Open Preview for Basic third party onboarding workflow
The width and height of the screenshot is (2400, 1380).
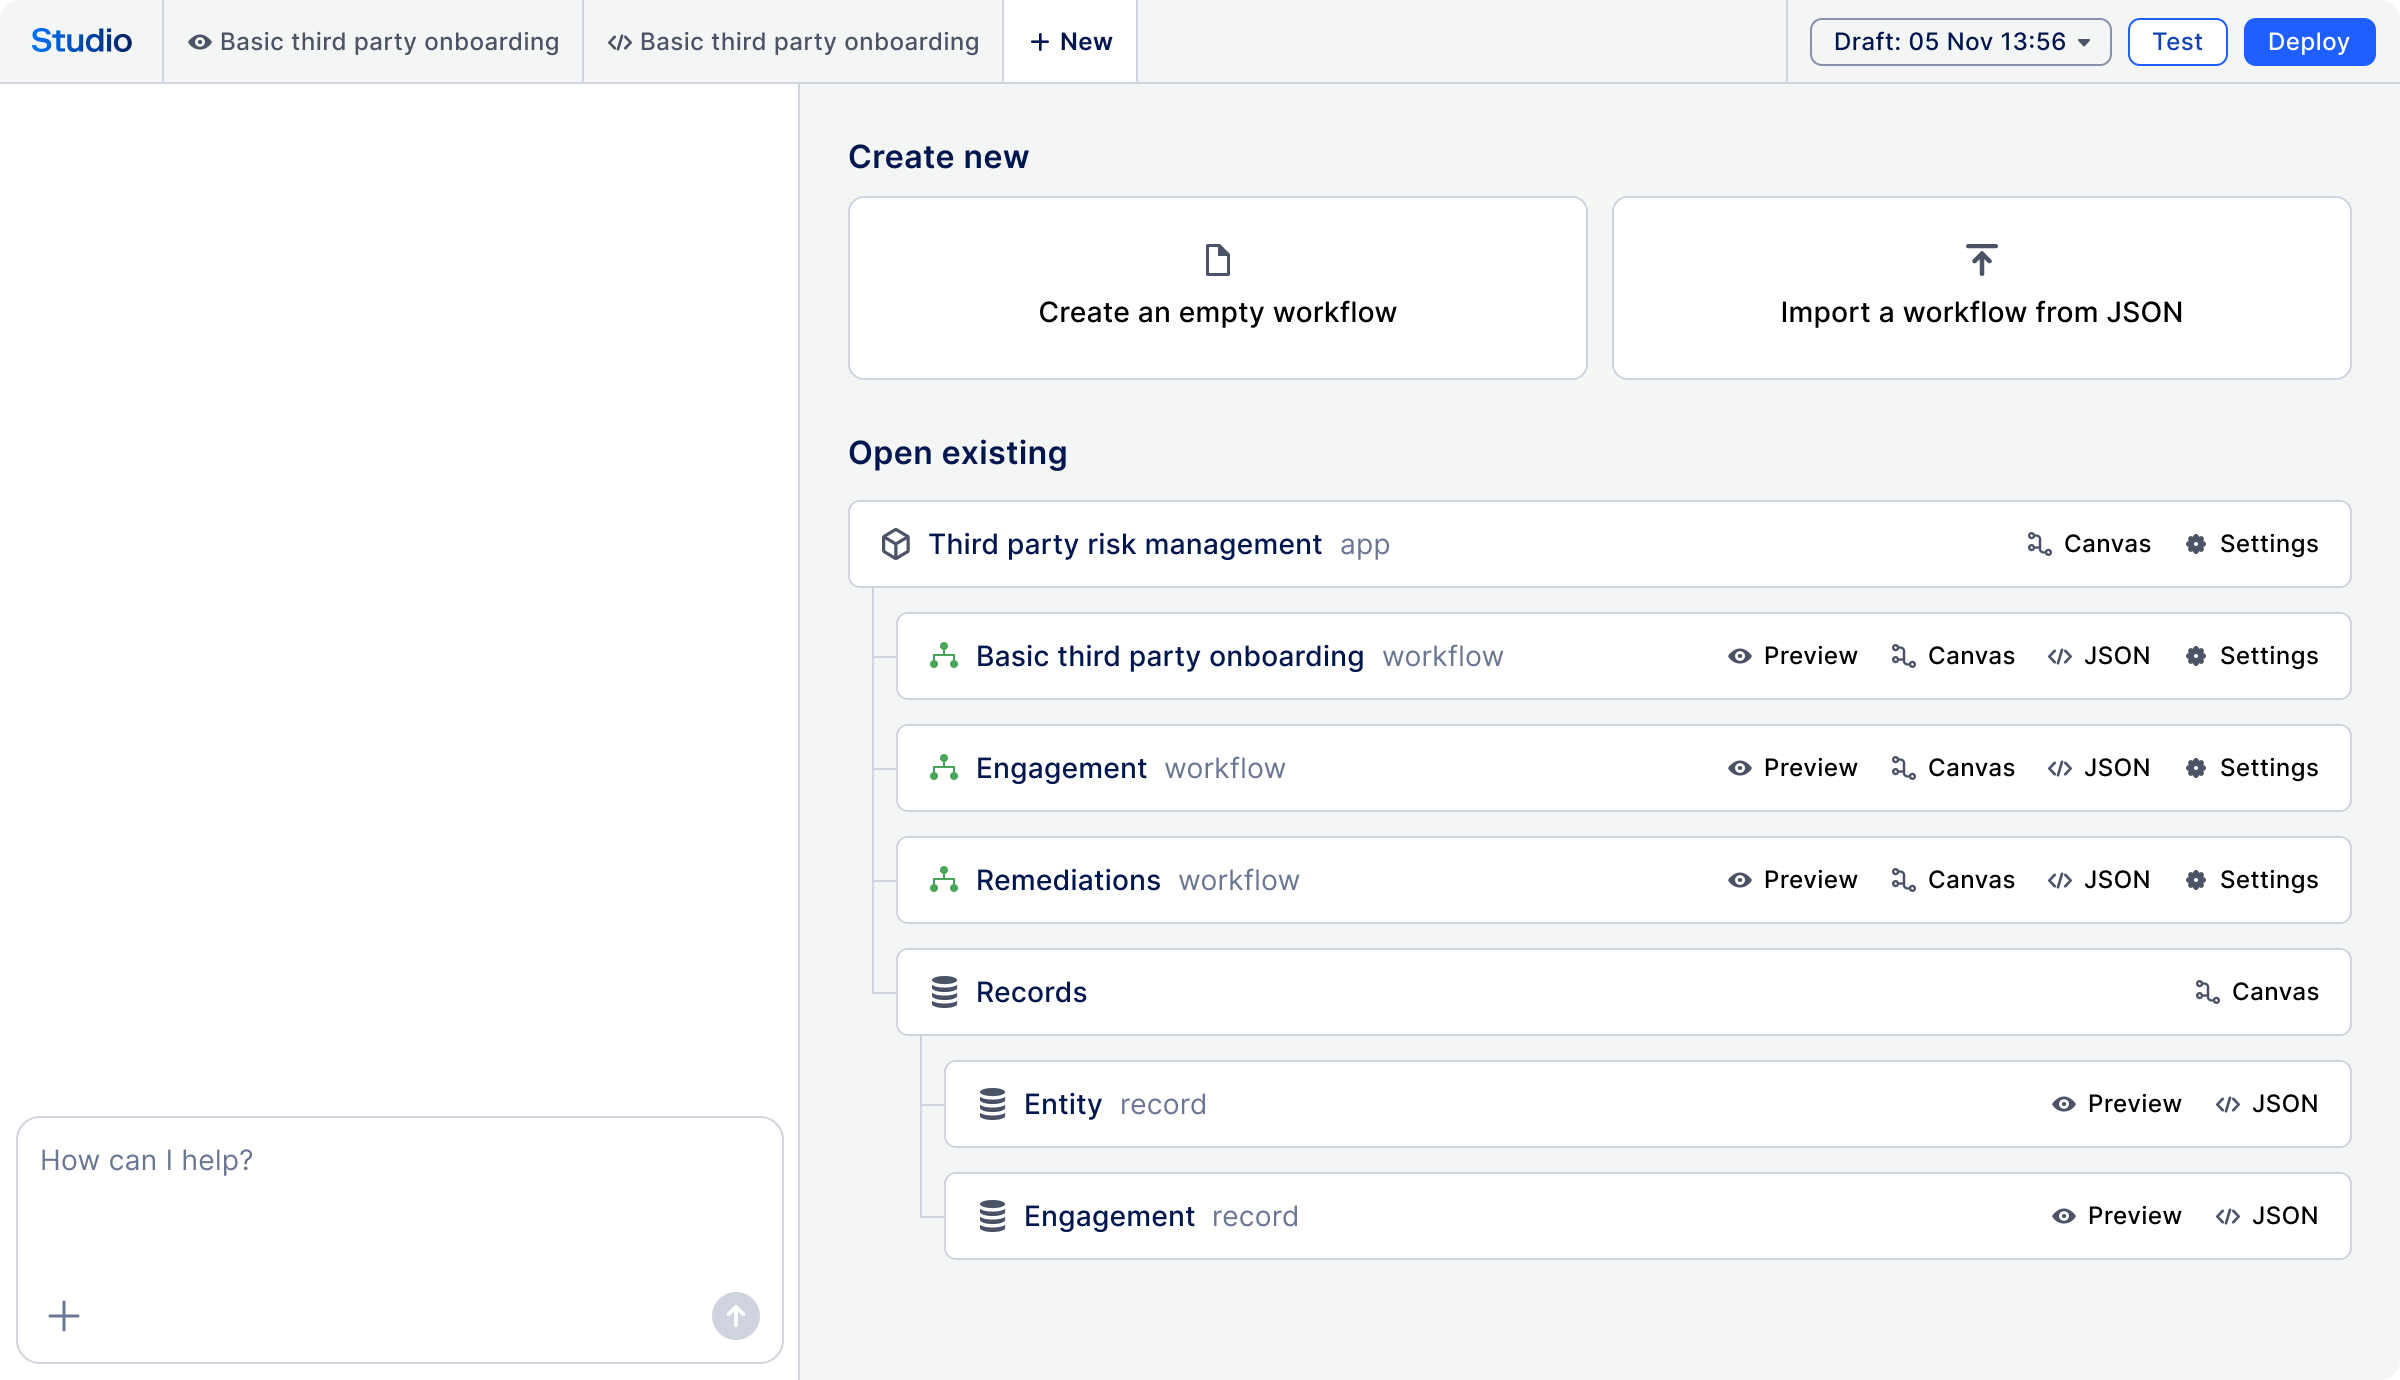[x=1793, y=656]
